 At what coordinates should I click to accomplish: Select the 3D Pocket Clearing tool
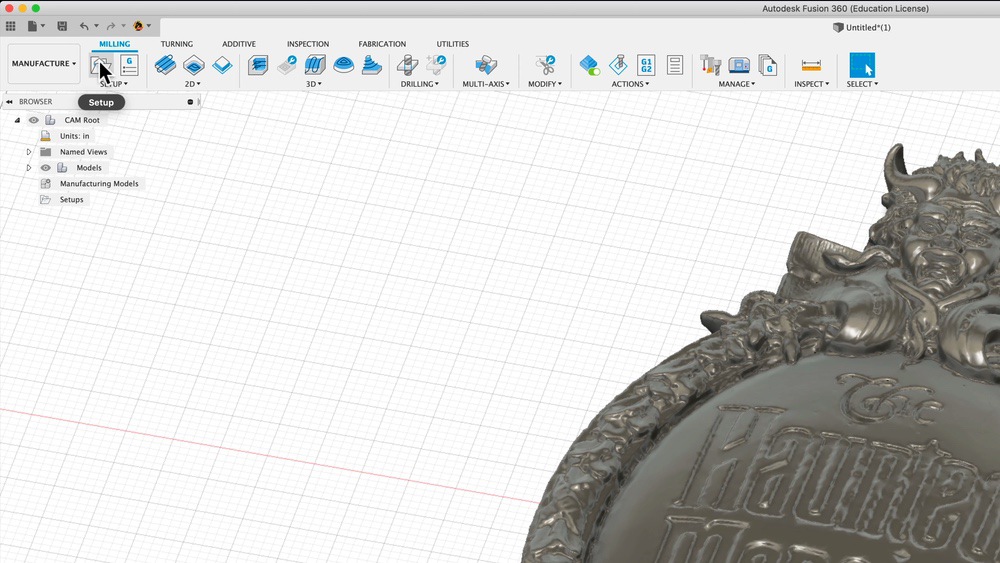click(x=287, y=65)
